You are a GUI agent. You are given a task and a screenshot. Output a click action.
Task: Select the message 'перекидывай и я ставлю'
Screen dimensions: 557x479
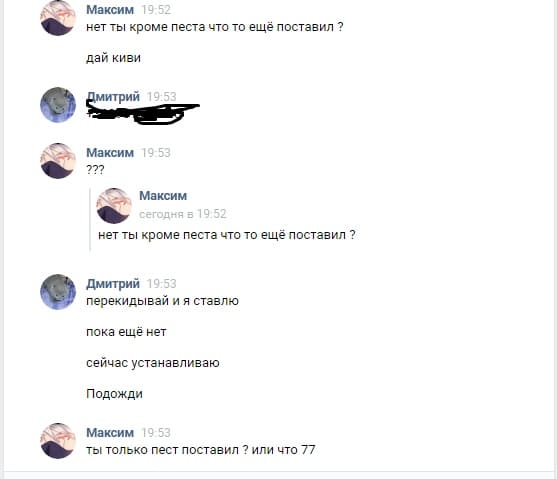pyautogui.click(x=162, y=301)
